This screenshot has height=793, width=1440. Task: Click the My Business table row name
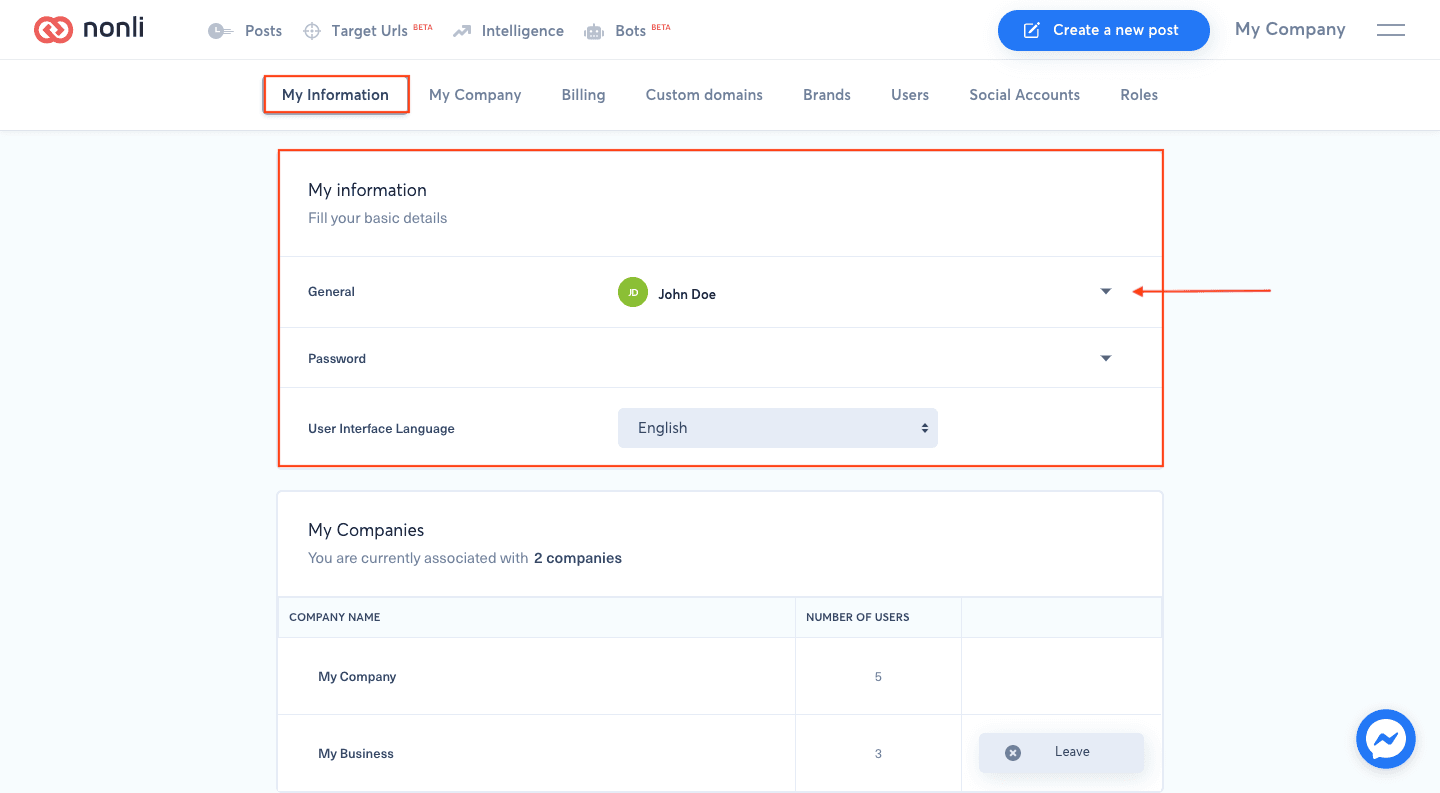point(356,754)
